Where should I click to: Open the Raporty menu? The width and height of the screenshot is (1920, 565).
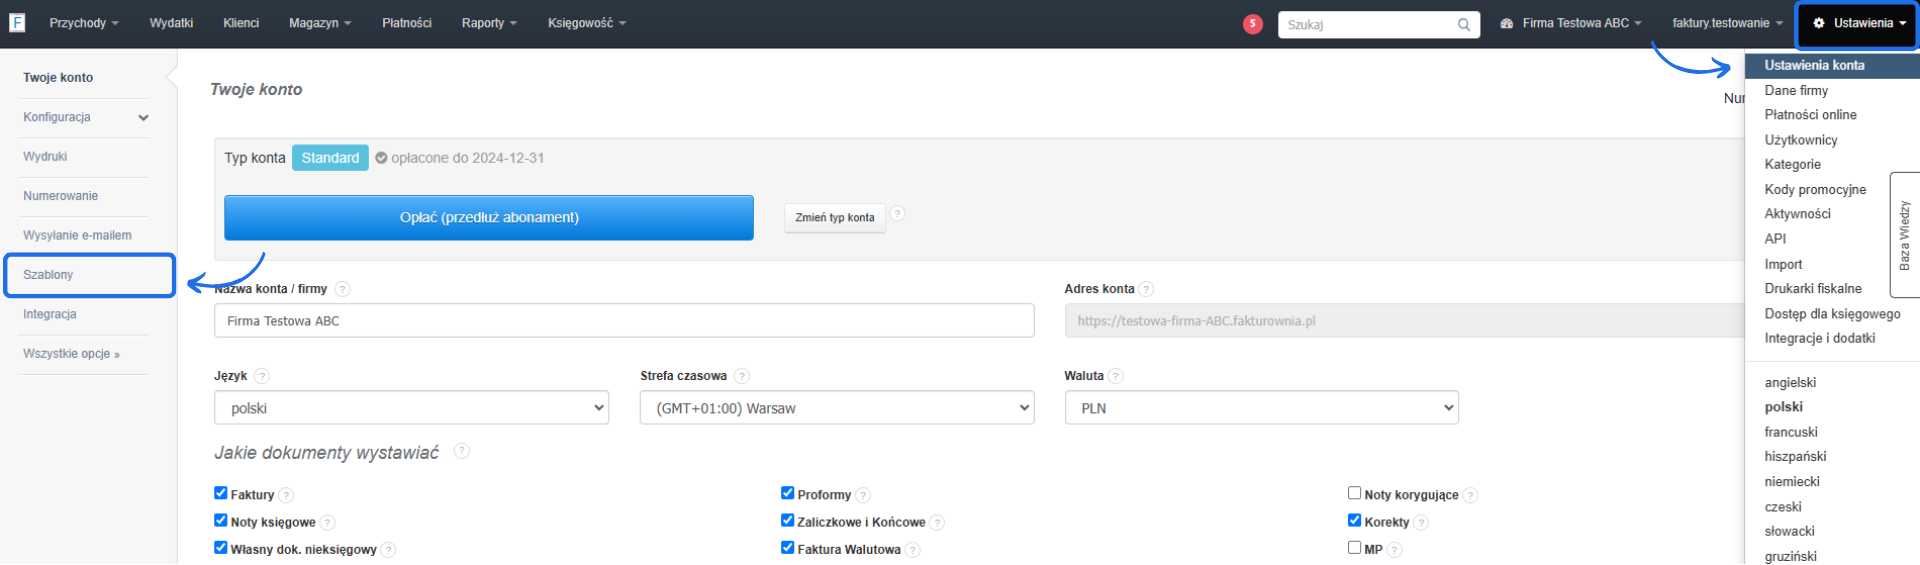(x=489, y=23)
